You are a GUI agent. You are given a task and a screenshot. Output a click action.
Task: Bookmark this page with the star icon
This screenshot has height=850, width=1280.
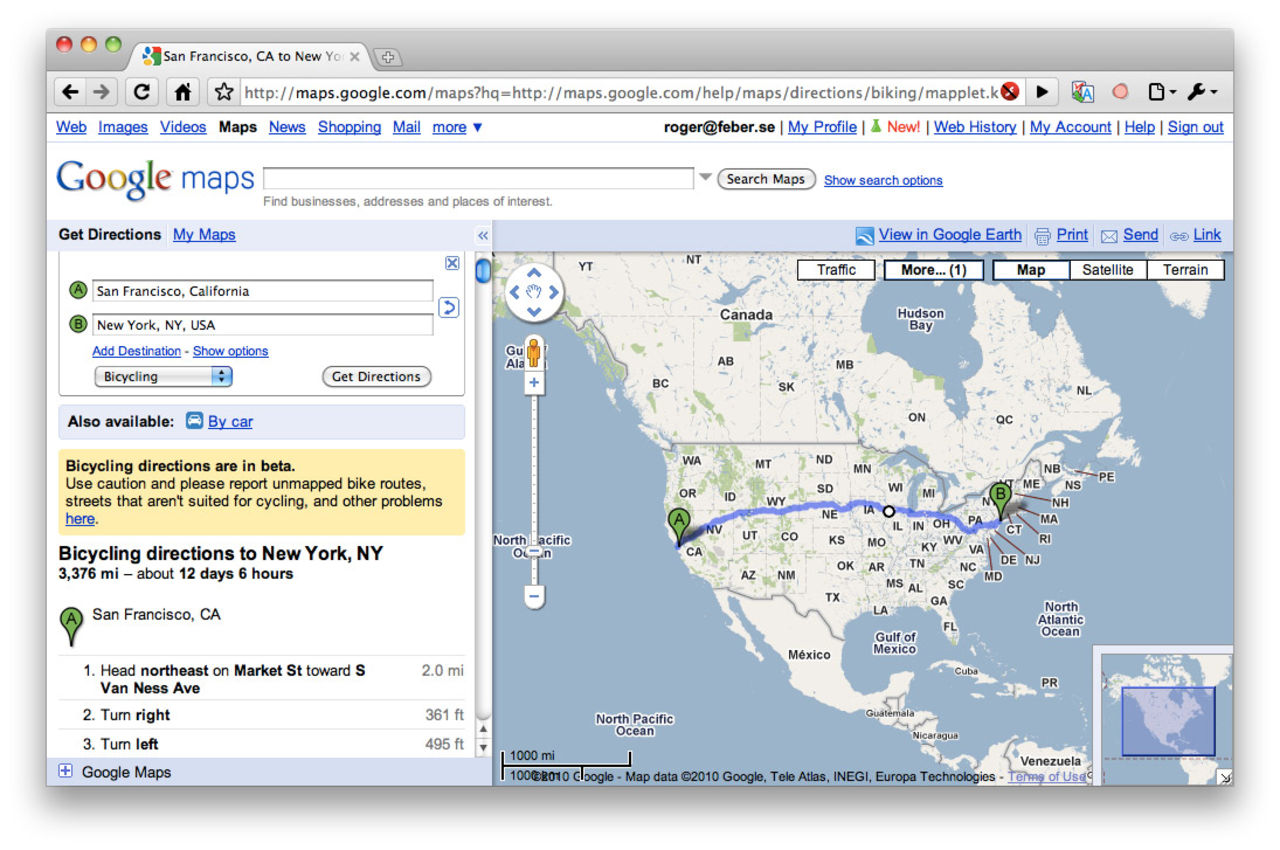click(x=224, y=92)
